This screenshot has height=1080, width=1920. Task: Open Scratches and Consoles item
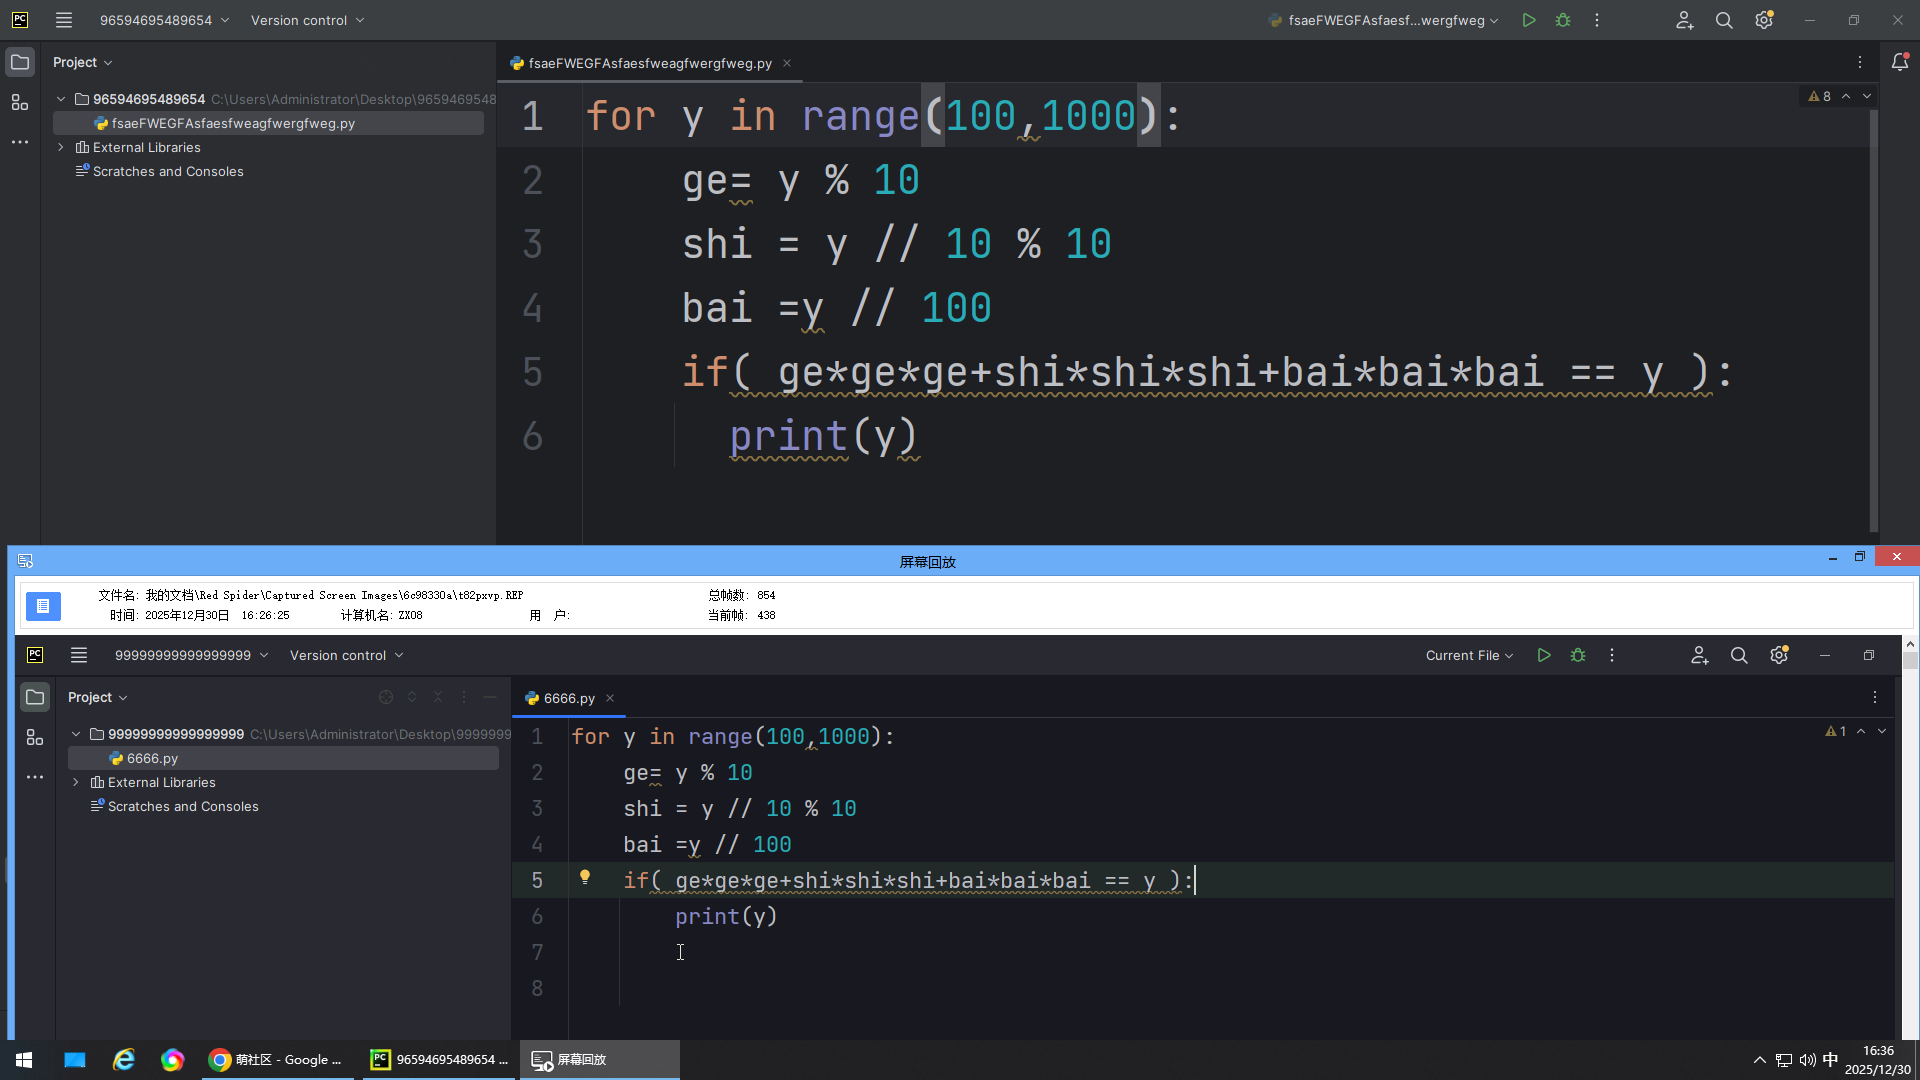point(167,171)
